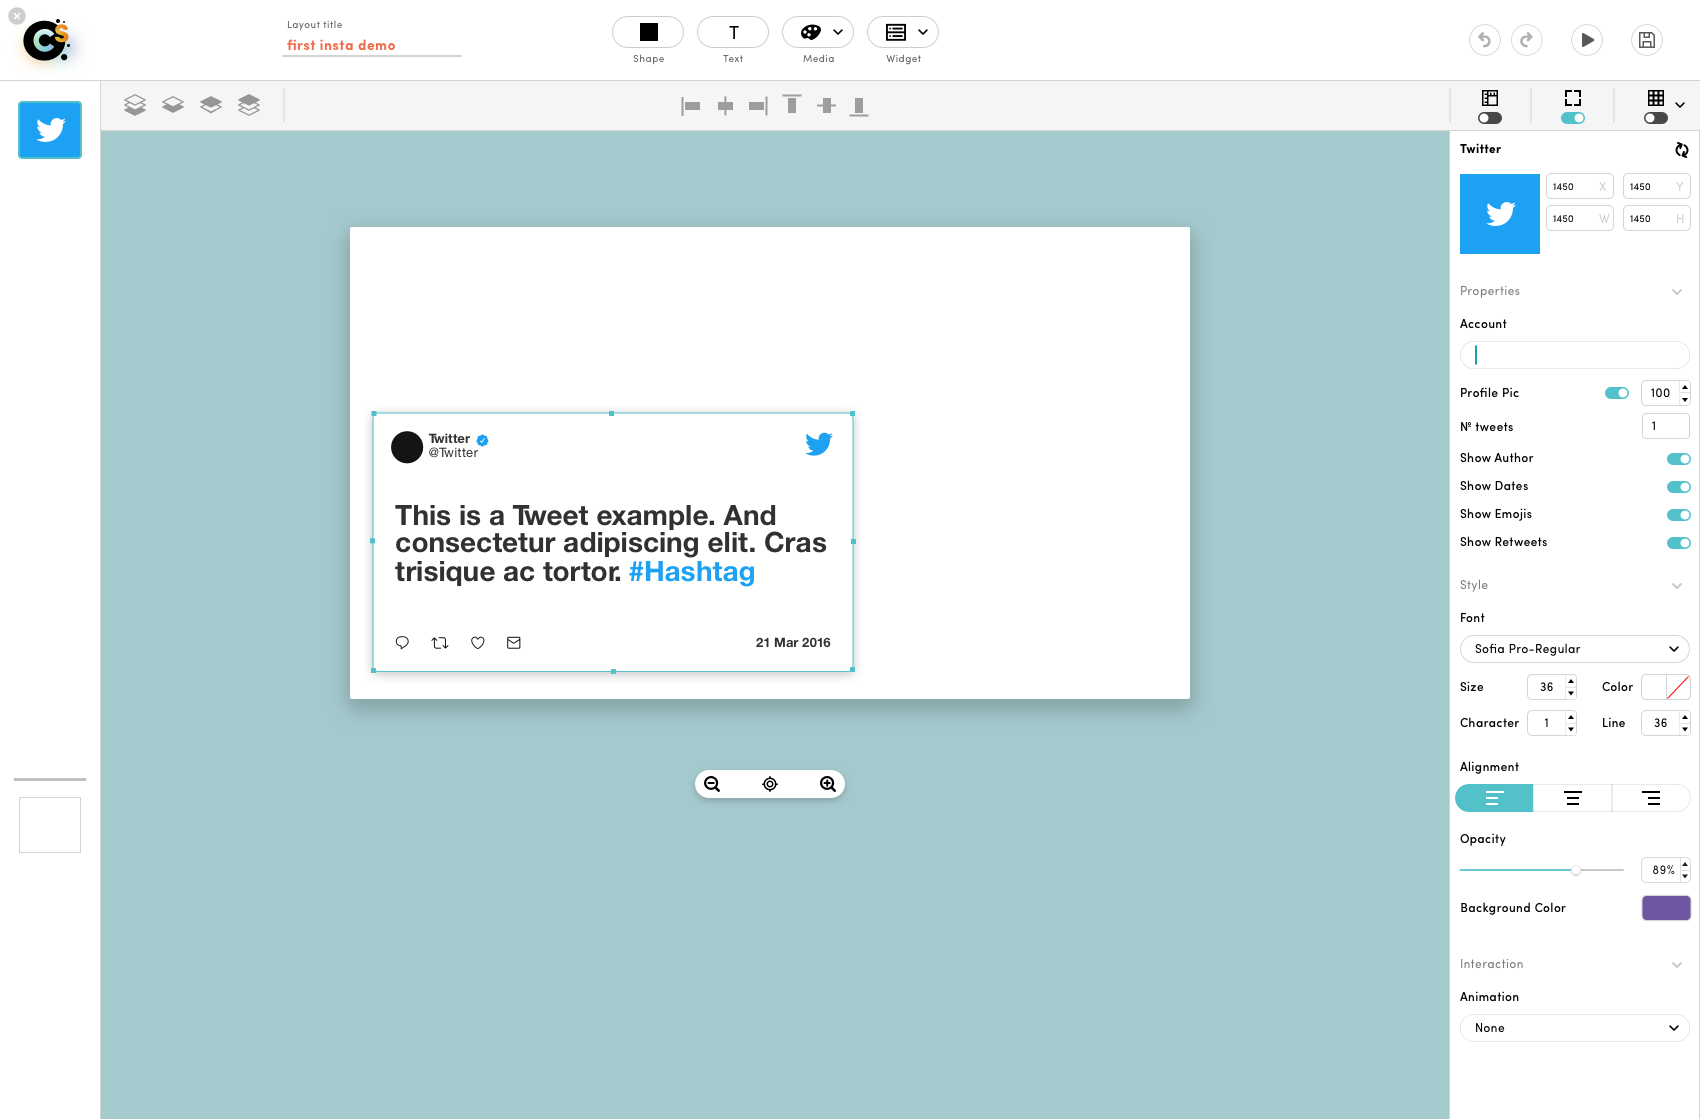The height and width of the screenshot is (1119, 1700).
Task: Edit the layout title field
Action: pos(372,45)
